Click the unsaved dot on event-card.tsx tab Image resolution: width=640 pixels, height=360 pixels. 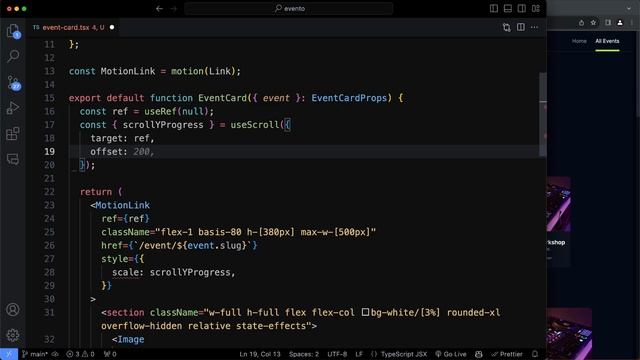point(112,27)
